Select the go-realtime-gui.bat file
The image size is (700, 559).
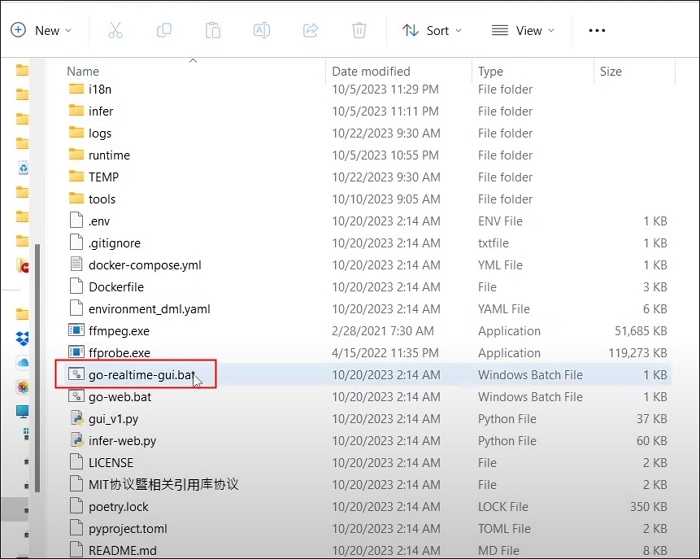[x=139, y=375]
